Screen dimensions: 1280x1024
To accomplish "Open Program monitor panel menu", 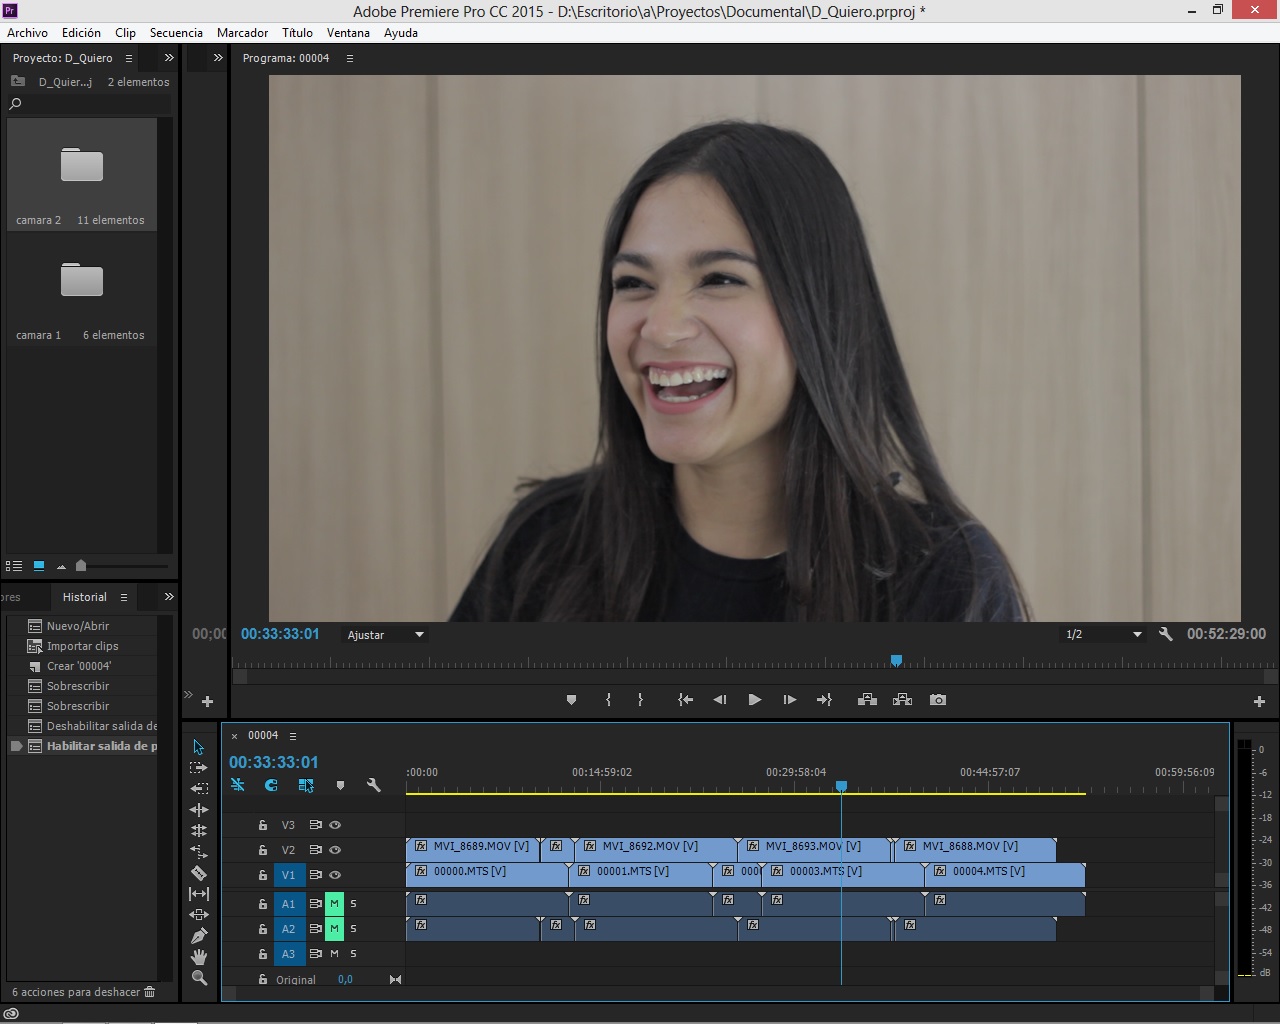I will (349, 58).
